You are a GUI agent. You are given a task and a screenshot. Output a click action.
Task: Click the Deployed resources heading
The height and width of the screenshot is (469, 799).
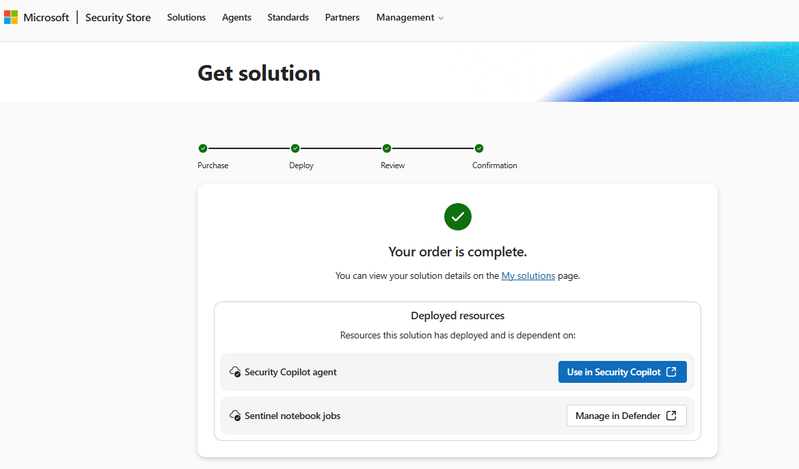(x=458, y=316)
